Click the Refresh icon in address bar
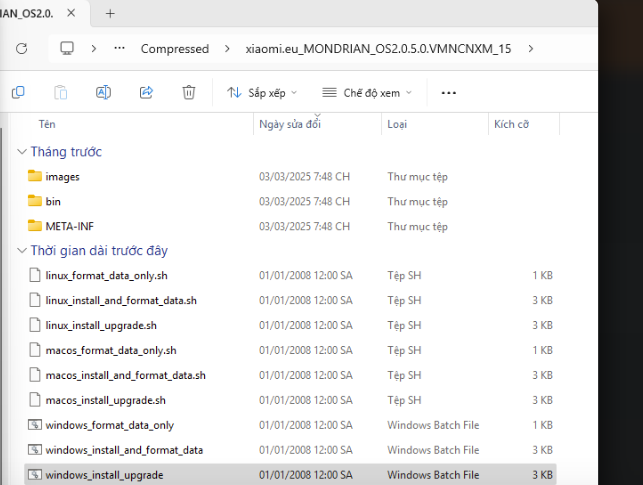This screenshot has height=485, width=643. click(21, 49)
